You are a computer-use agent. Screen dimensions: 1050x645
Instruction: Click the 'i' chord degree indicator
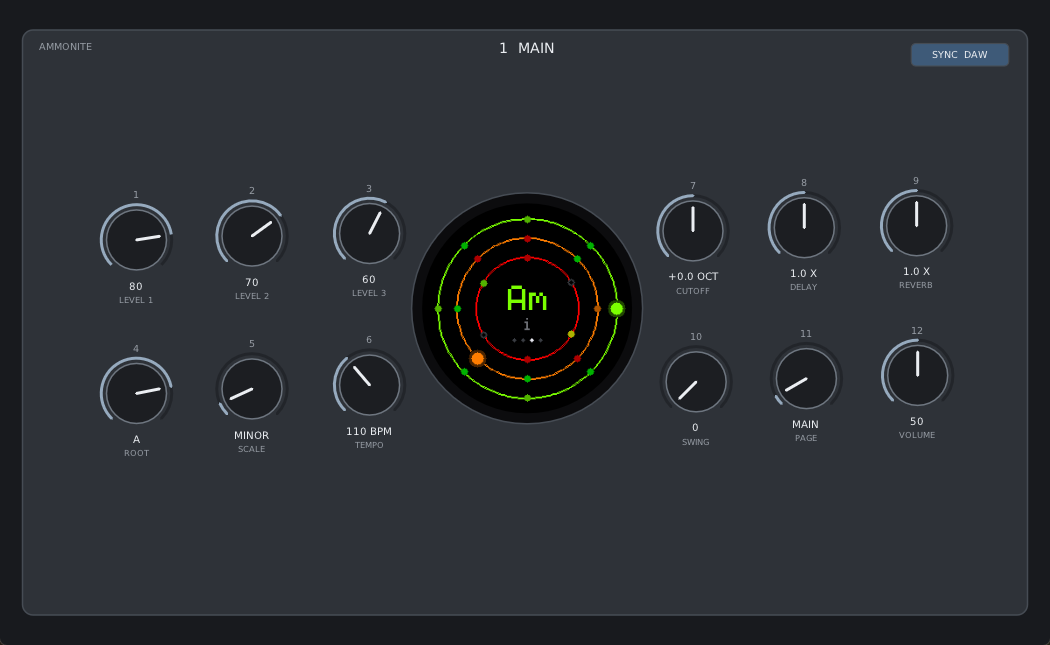pyautogui.click(x=527, y=325)
